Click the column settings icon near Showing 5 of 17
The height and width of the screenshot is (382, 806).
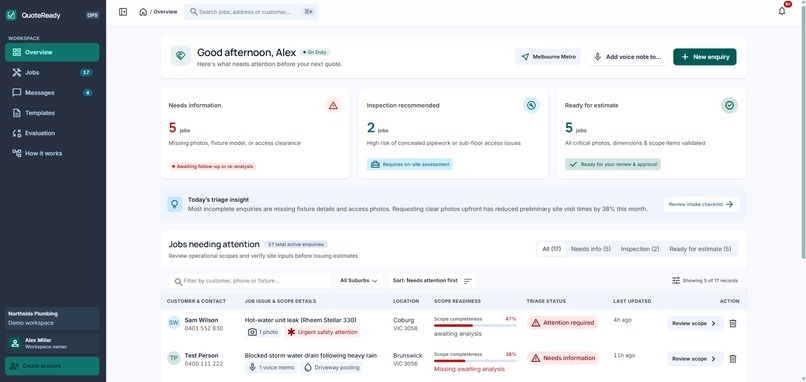pyautogui.click(x=676, y=281)
